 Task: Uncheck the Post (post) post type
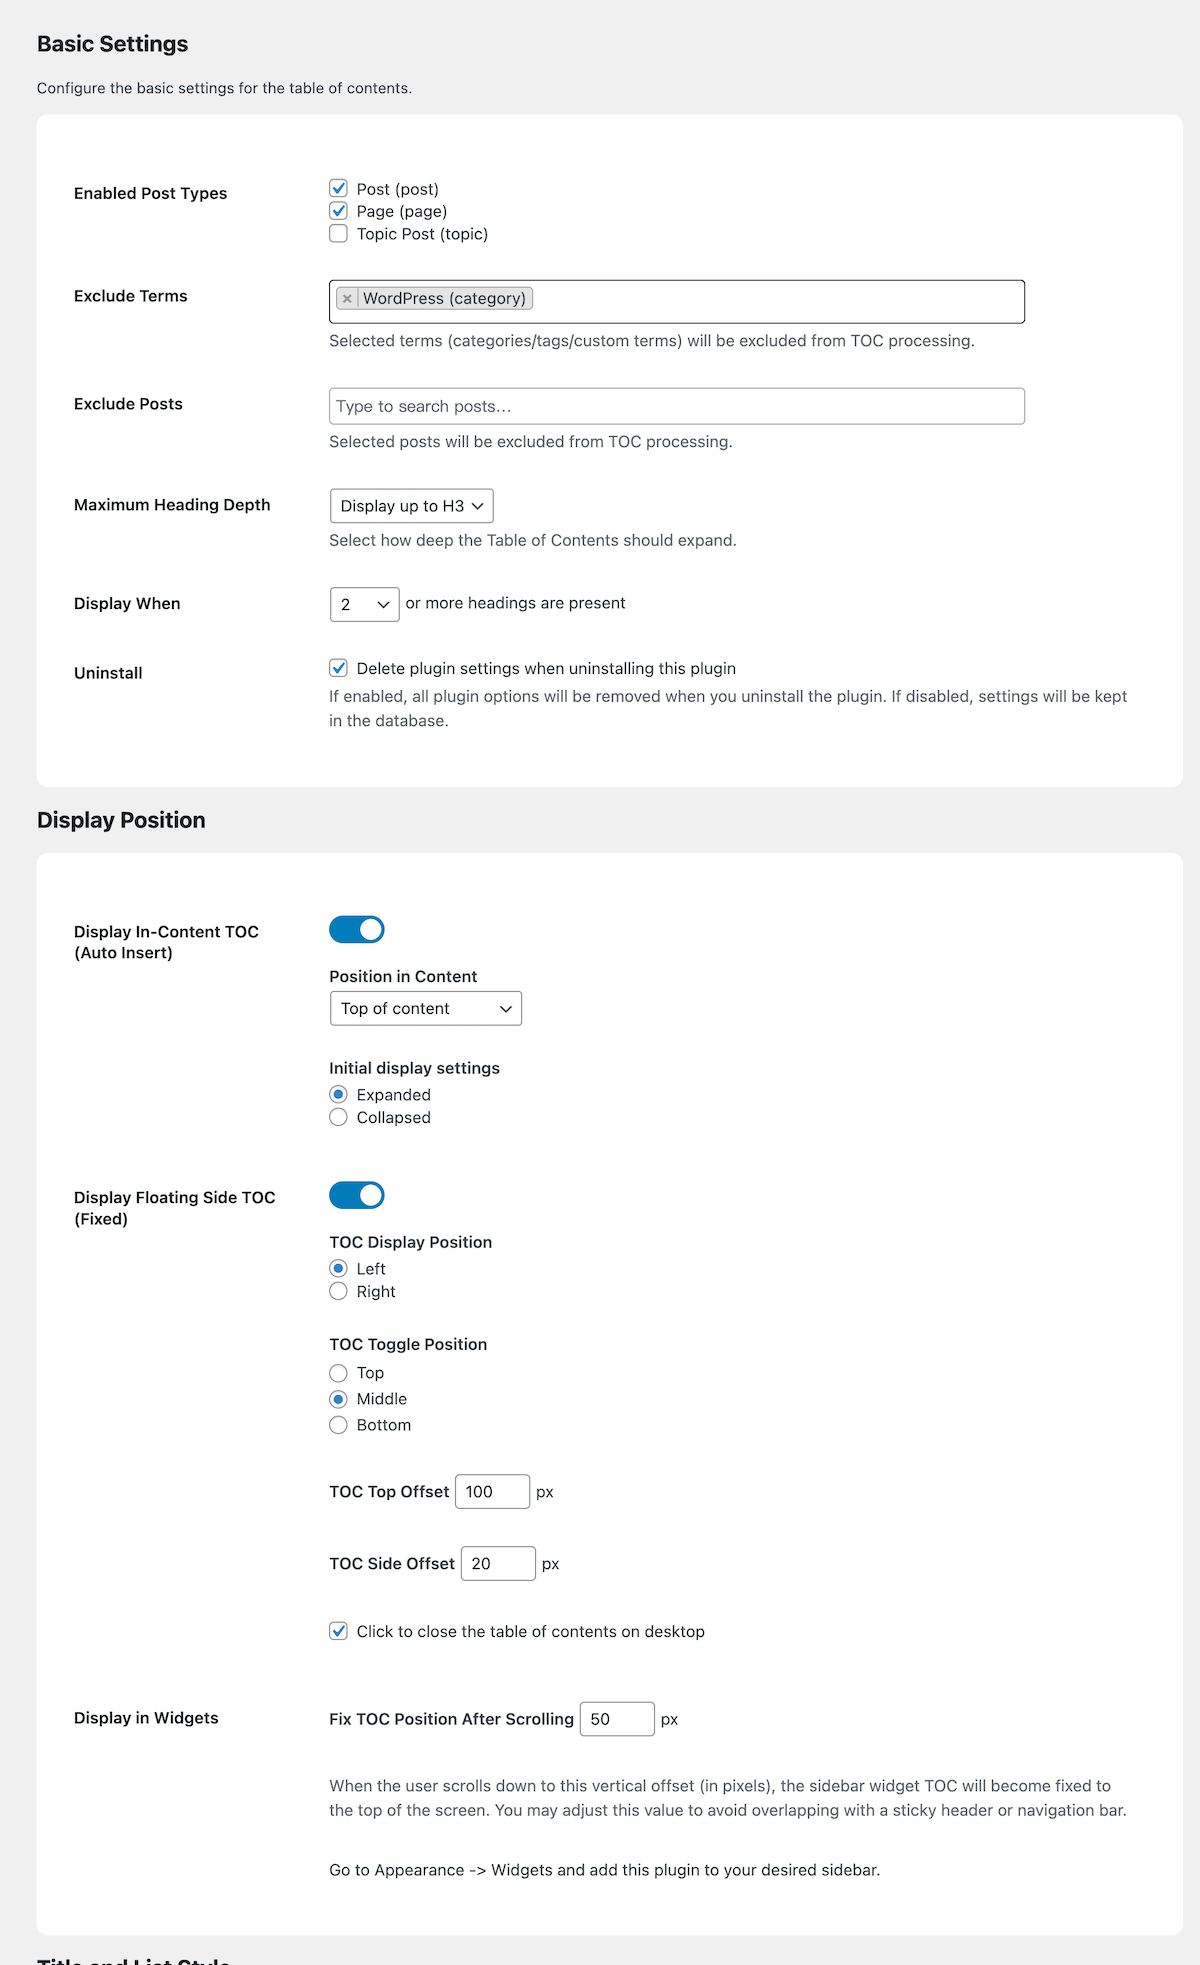coord(338,188)
